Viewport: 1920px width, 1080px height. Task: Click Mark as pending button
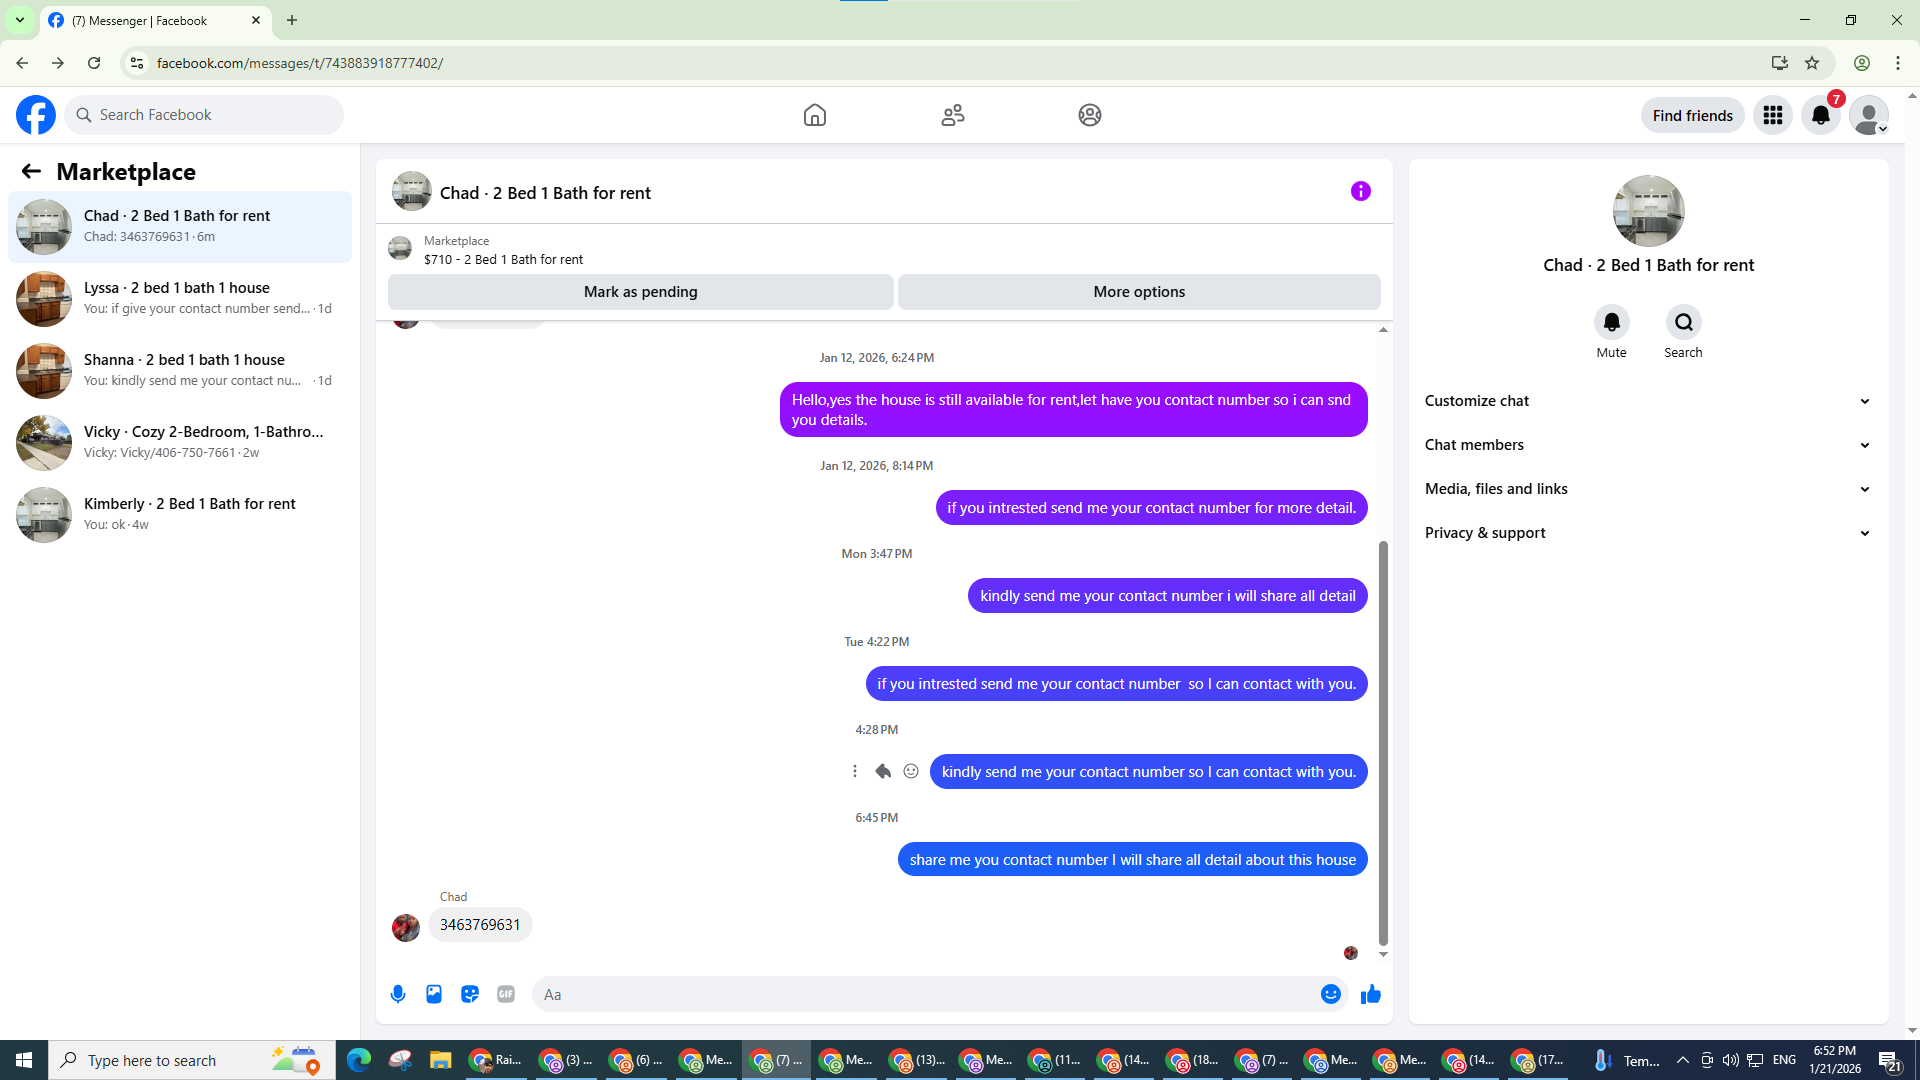tap(640, 292)
